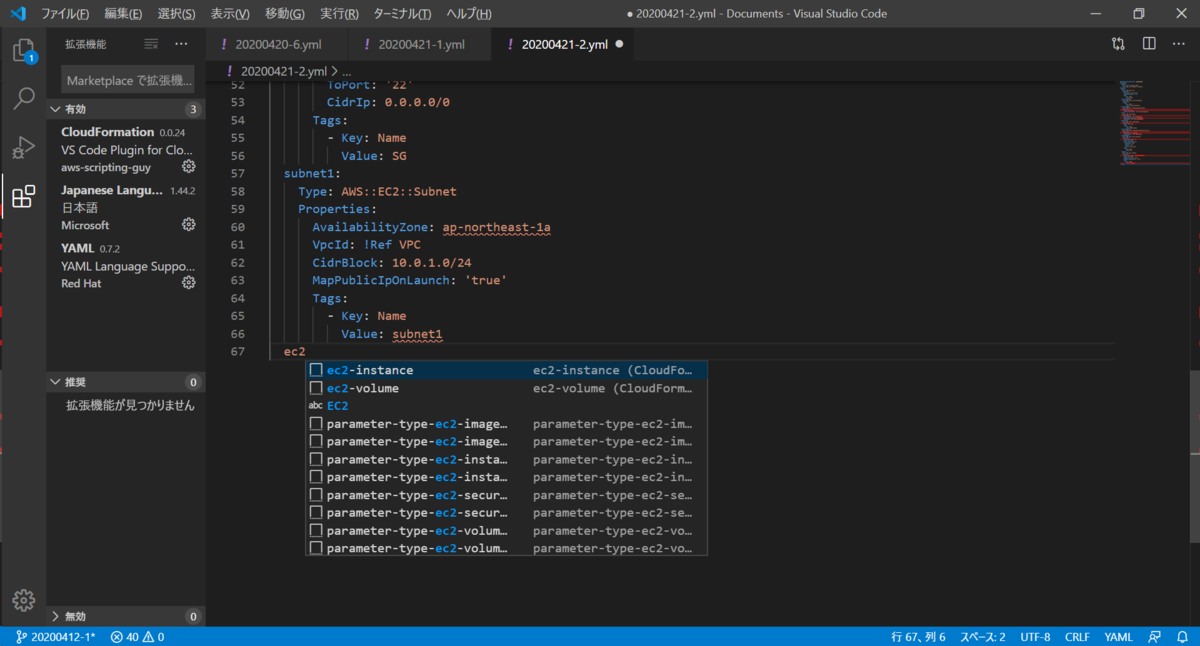Screen dimensions: 1200x646
Task: Open the errors and warnings status item
Action: point(137,636)
